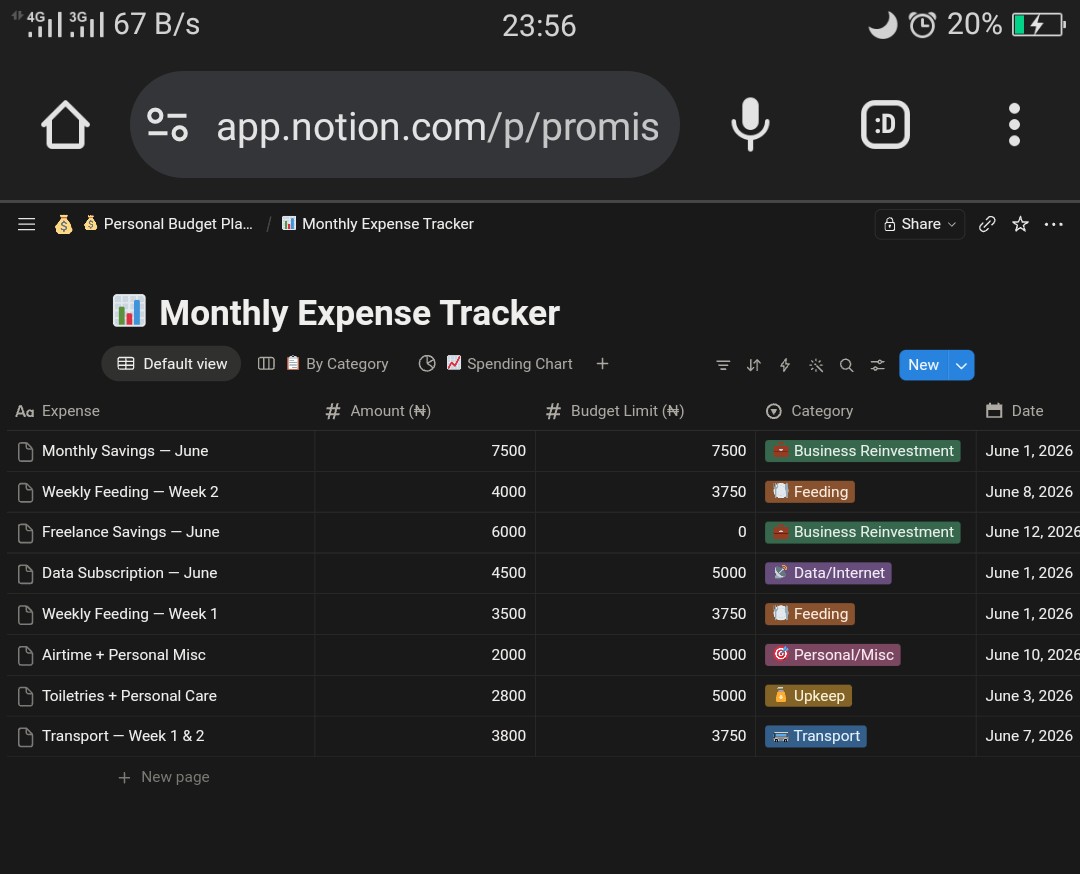Click the Upkeep category tag
Screen dimensions: 1080x874
pyautogui.click(x=809, y=696)
